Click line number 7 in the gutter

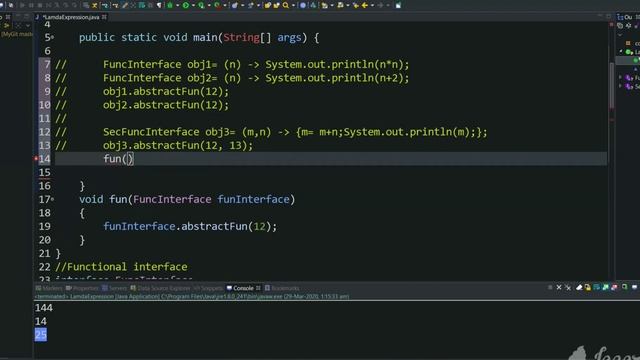pos(47,64)
